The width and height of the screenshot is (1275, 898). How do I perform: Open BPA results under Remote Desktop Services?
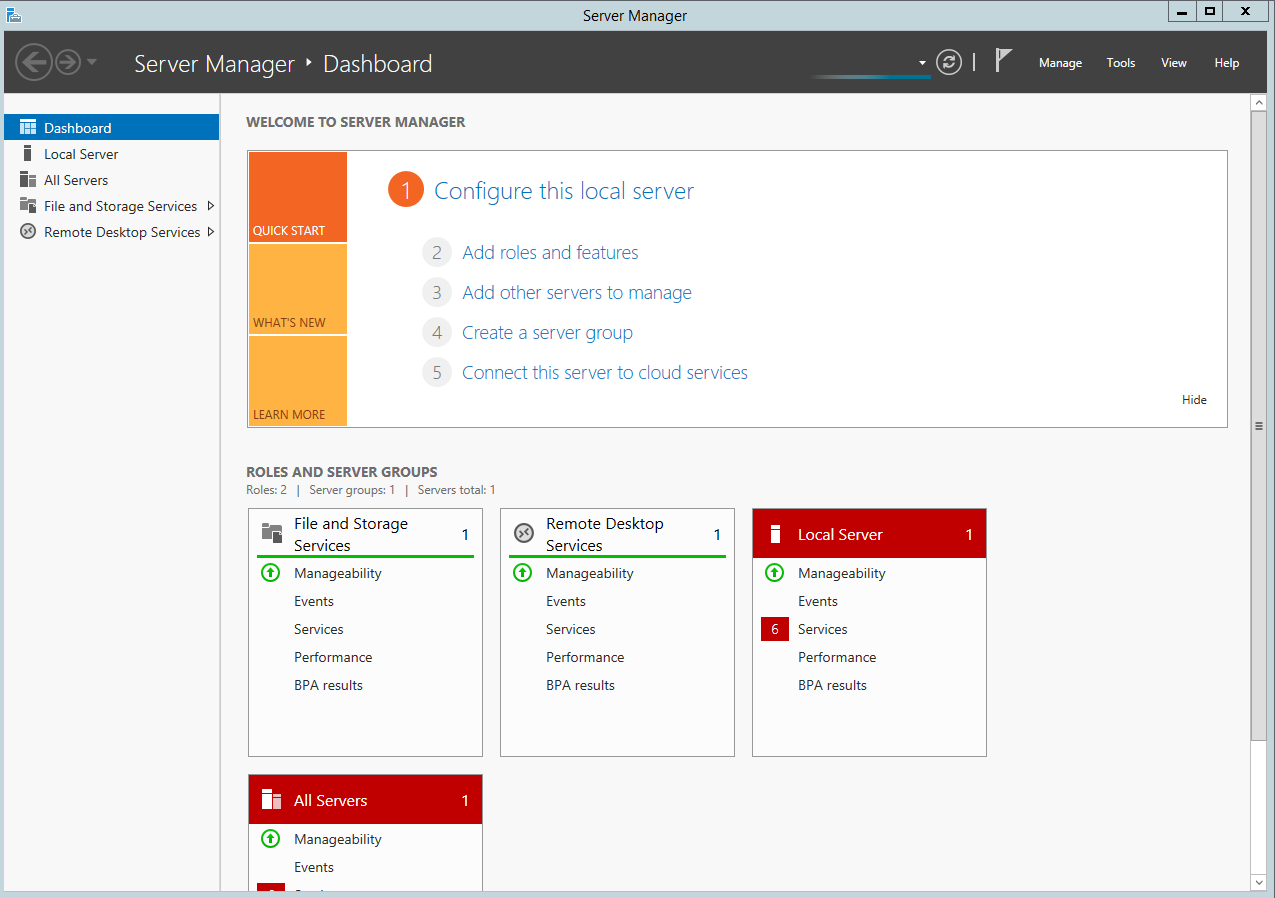[x=580, y=685]
